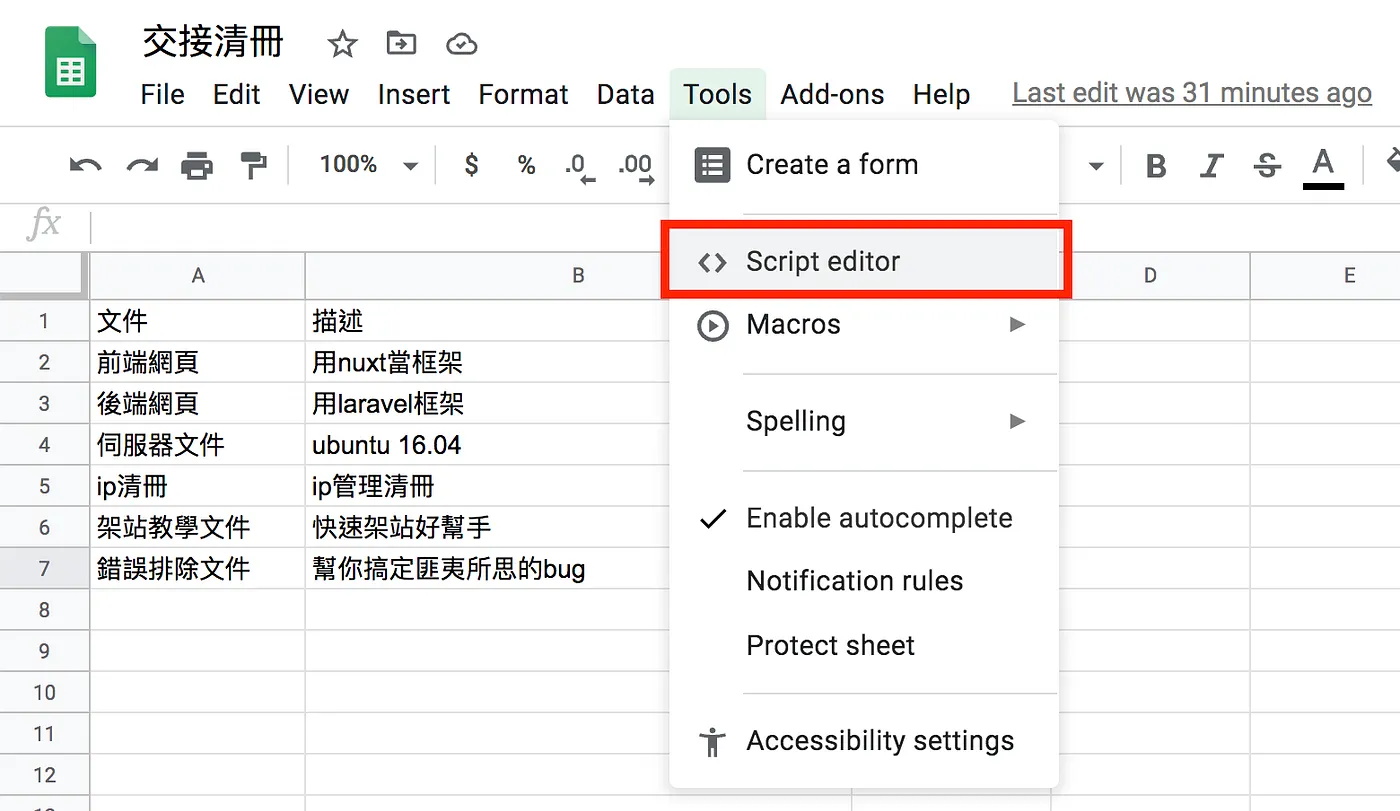Open the Insert menu
Screen dimensions: 1400x811
point(414,94)
